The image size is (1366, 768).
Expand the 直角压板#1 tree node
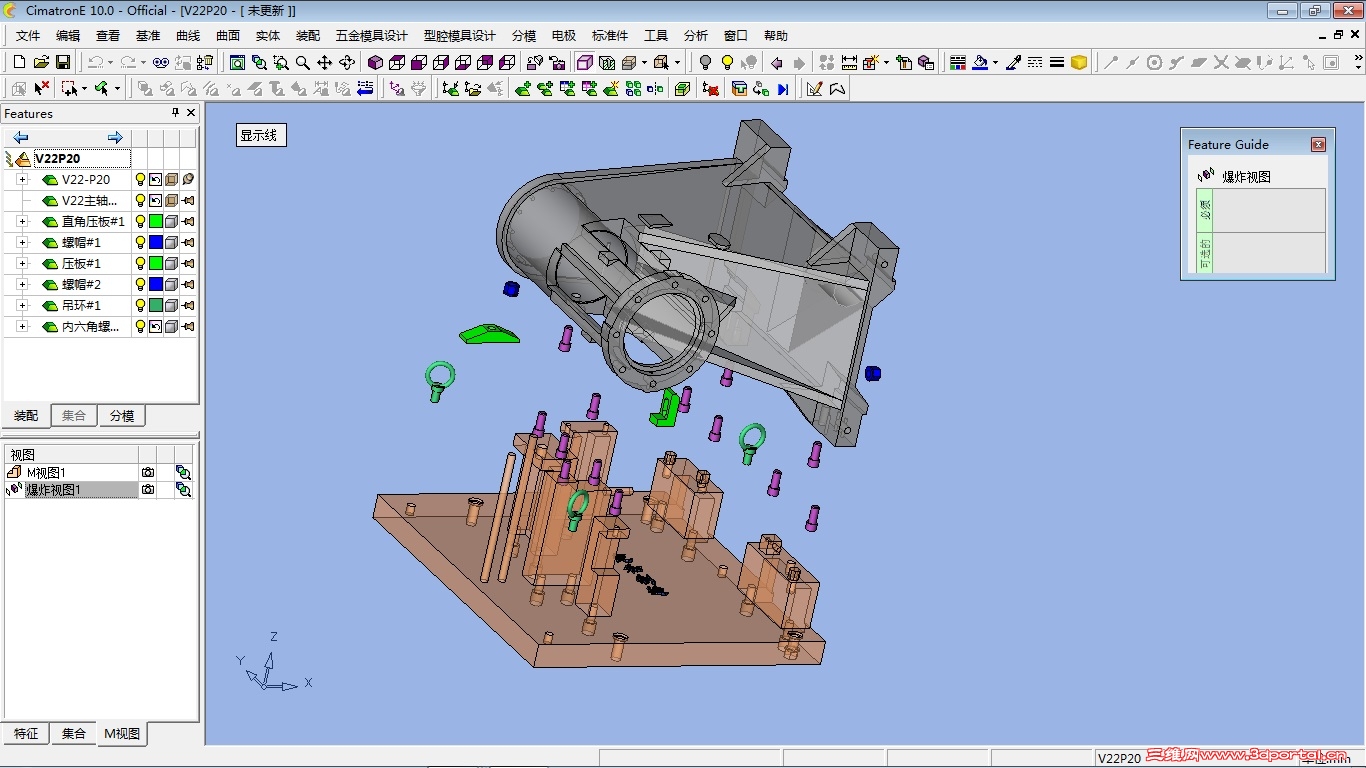tap(22, 221)
